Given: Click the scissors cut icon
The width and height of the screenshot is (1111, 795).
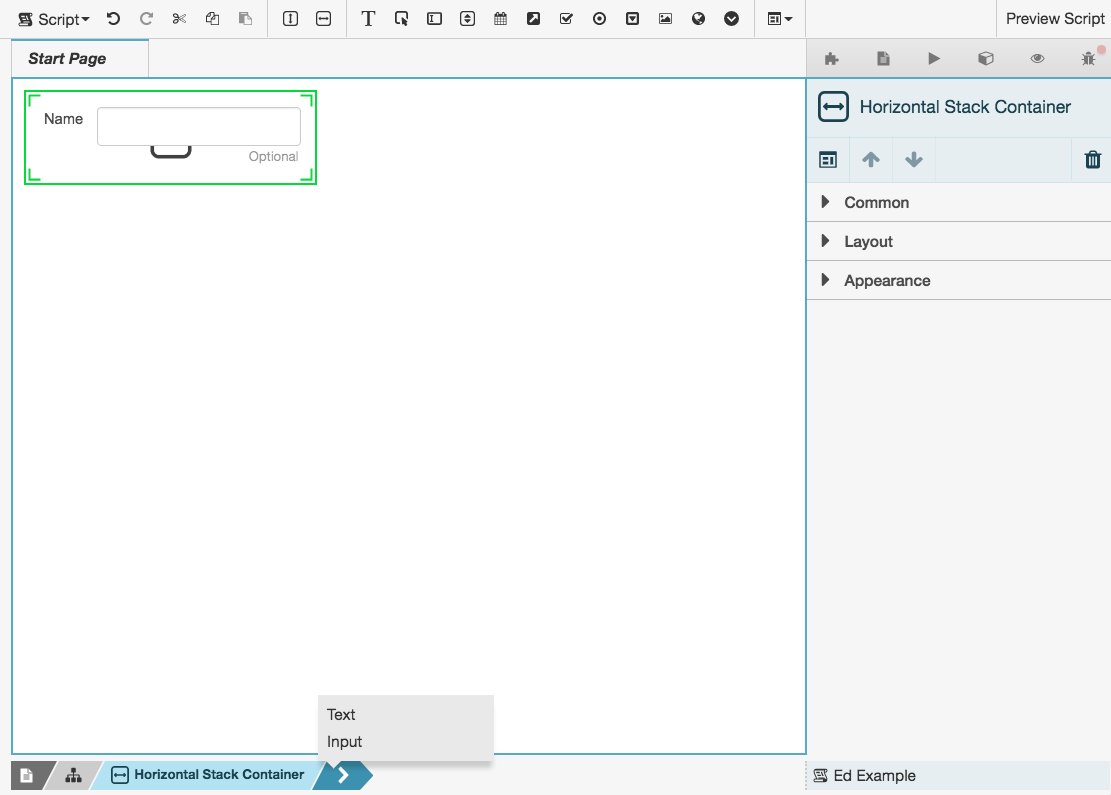Looking at the screenshot, I should (179, 19).
